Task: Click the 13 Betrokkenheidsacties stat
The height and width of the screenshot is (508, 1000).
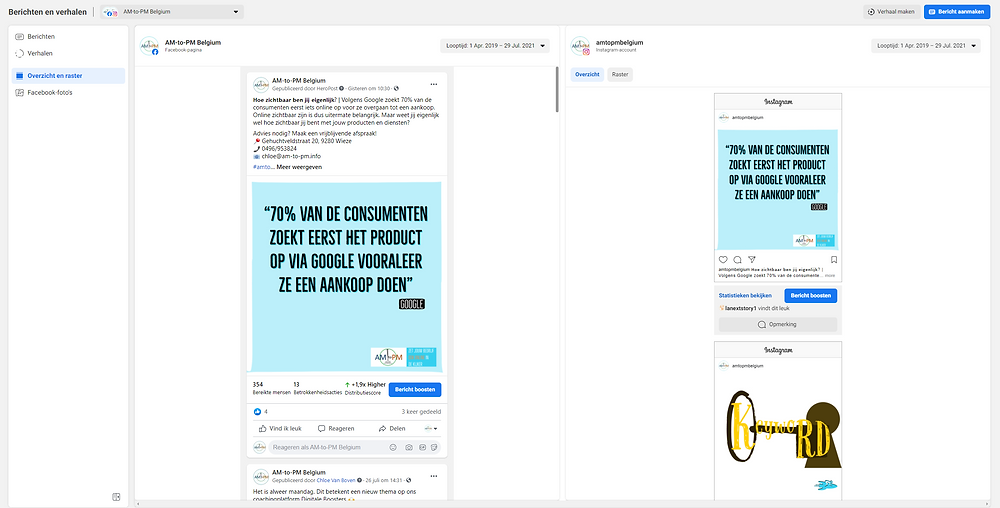Action: click(316, 389)
